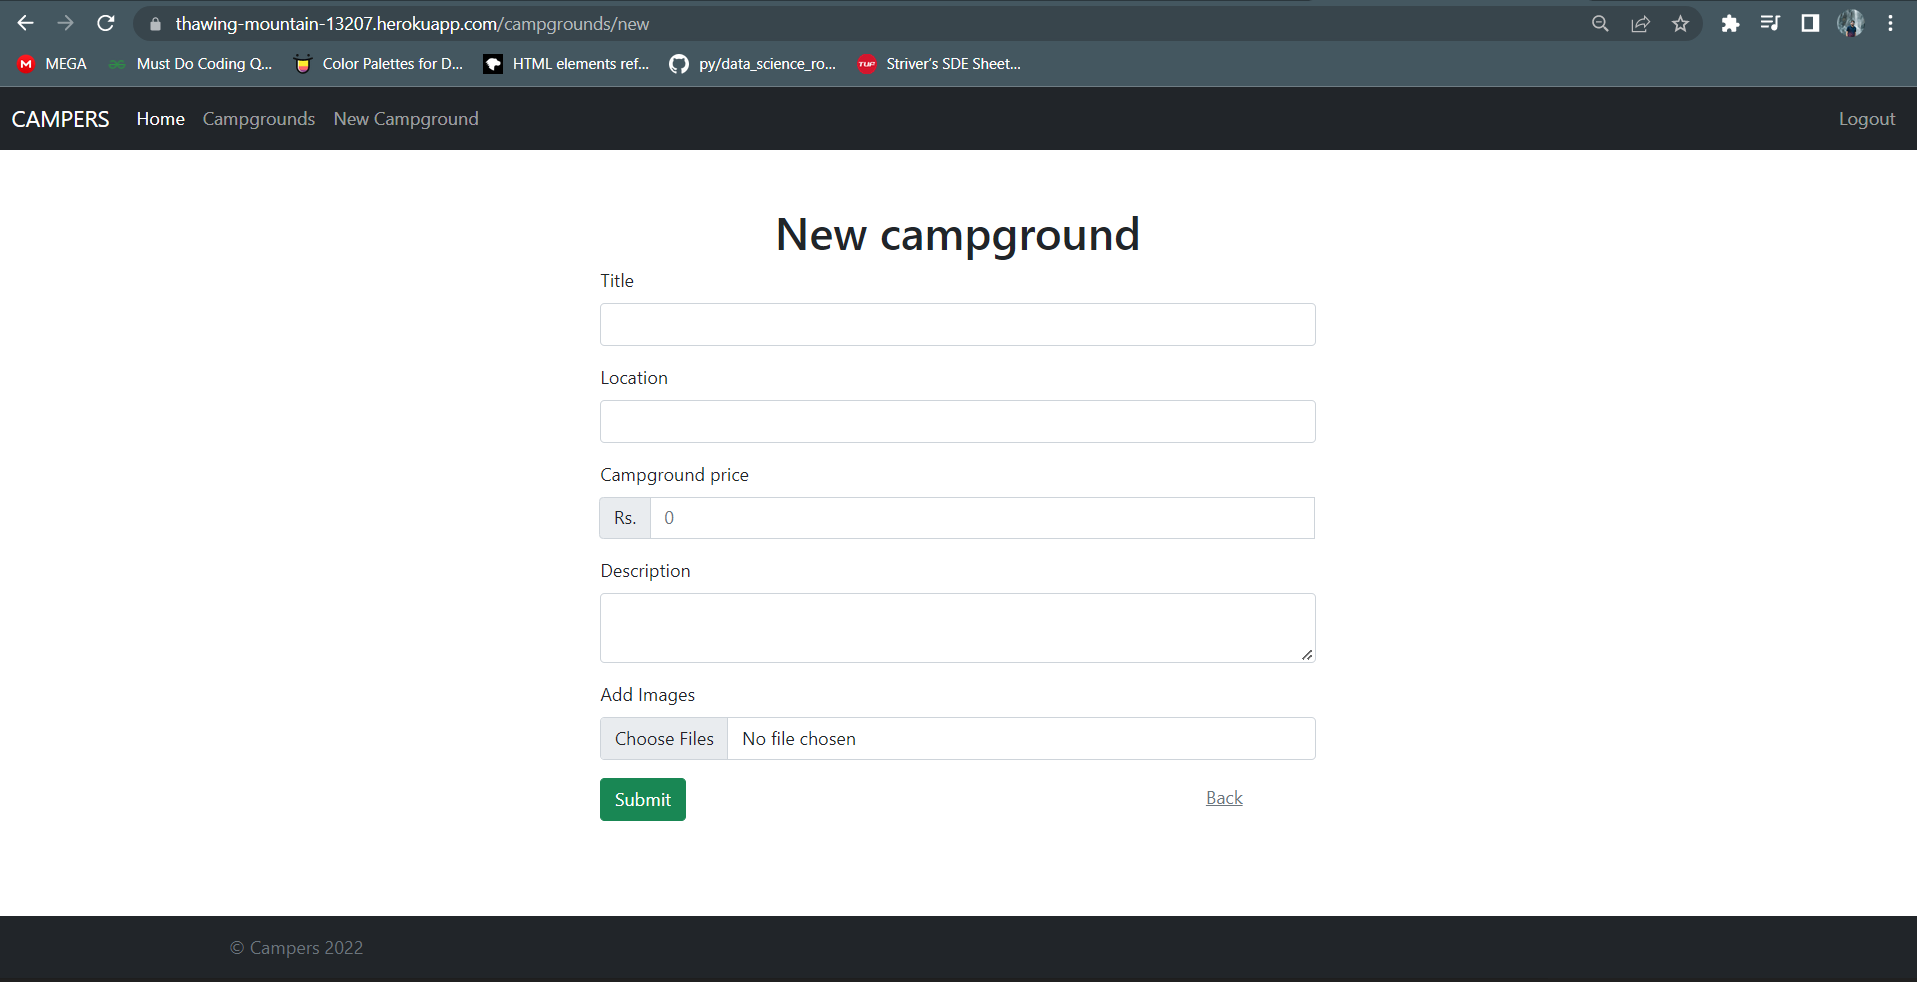
Task: Open the Chrome three-dot menu
Action: (x=1891, y=23)
